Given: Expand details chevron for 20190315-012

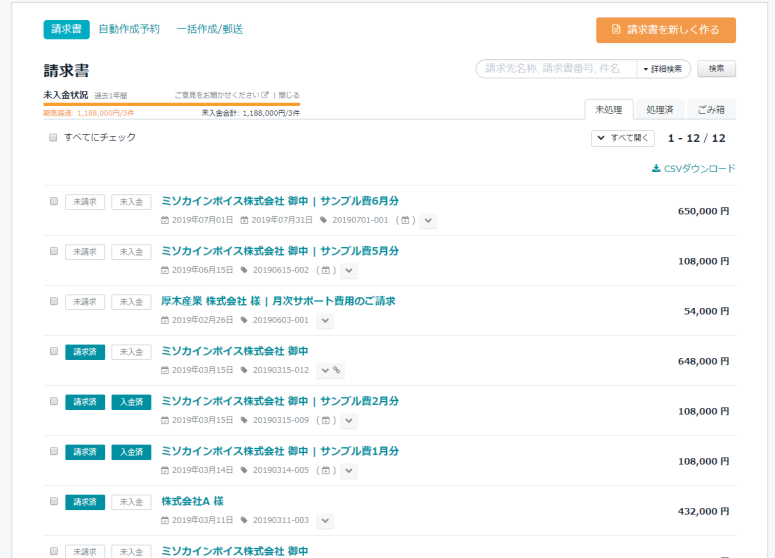Looking at the screenshot, I should point(325,370).
